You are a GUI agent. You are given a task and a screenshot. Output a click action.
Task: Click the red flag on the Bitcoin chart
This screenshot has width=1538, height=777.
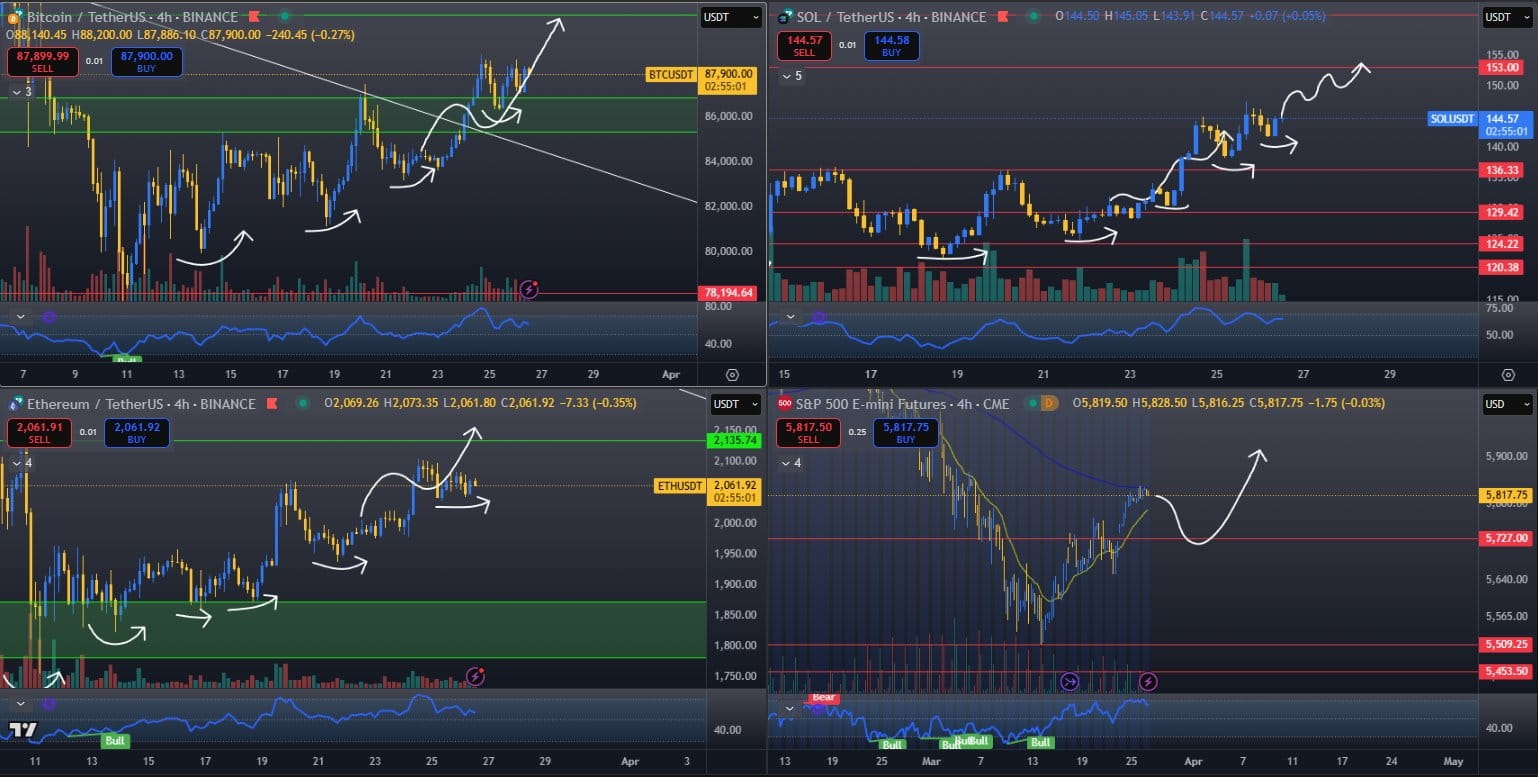pyautogui.click(x=255, y=17)
